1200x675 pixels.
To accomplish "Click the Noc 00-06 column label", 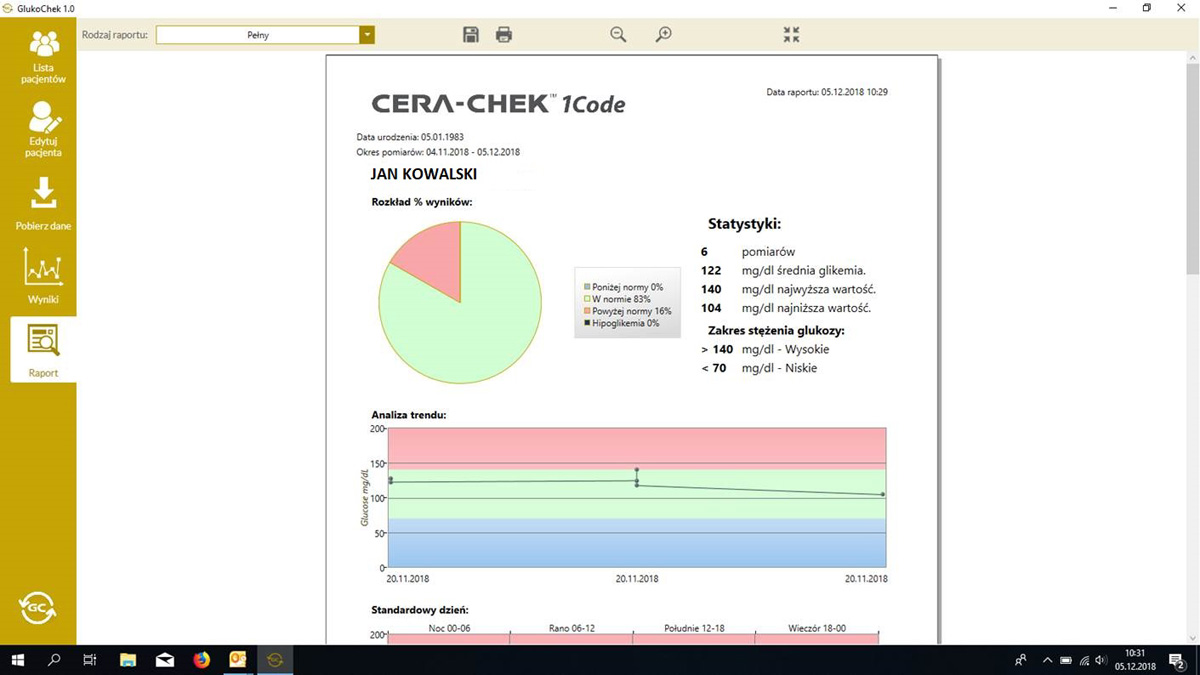I will click(x=449, y=628).
